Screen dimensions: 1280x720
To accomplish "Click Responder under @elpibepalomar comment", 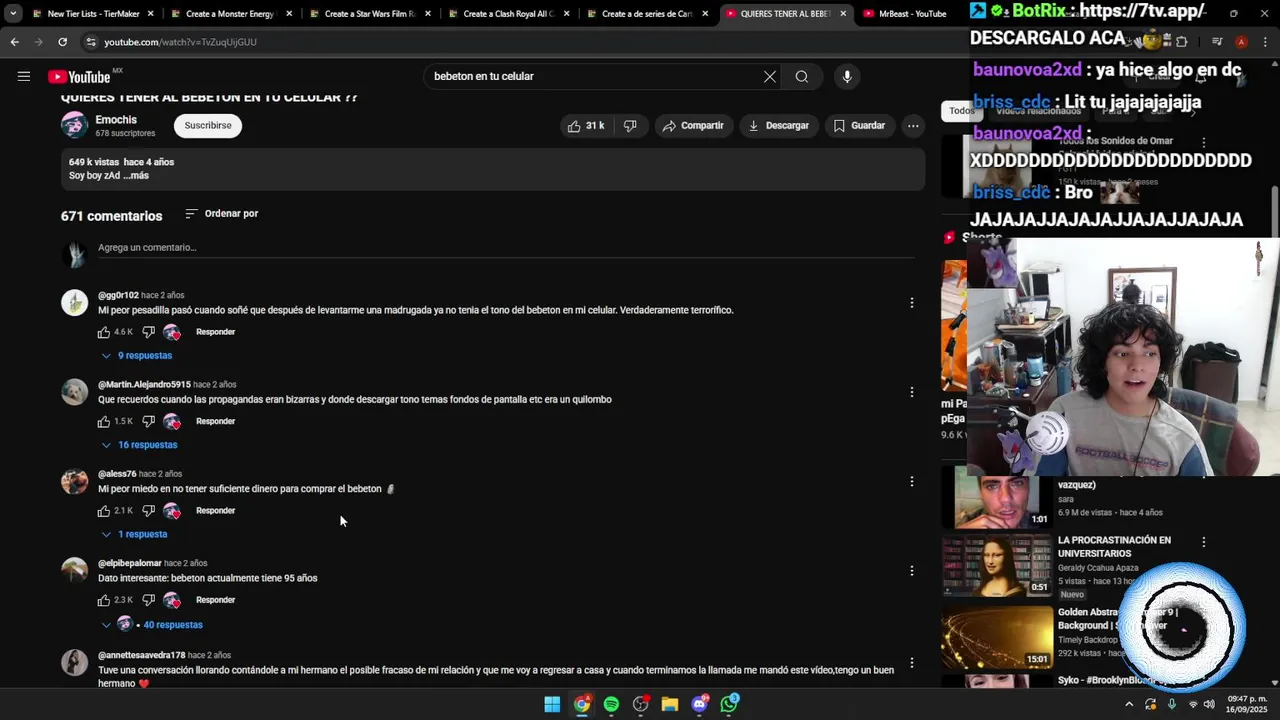I will 215,600.
